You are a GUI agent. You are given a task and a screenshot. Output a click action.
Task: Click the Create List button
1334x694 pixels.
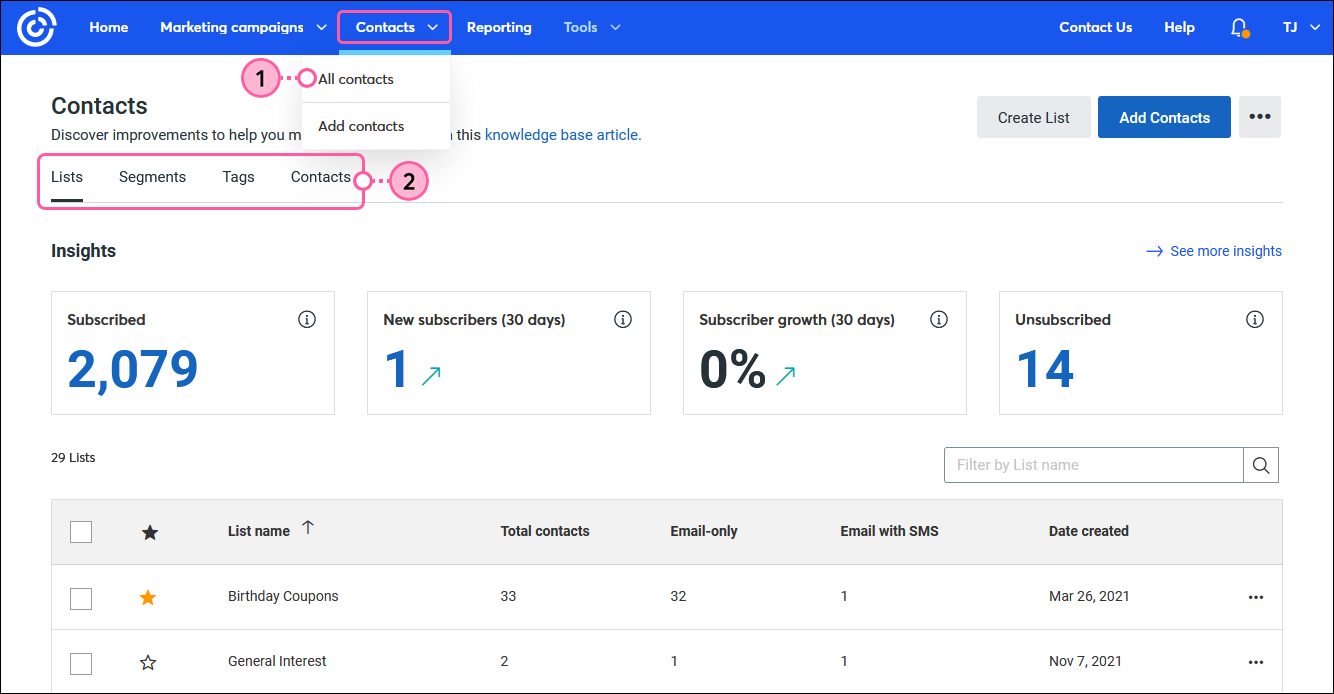coord(1033,117)
